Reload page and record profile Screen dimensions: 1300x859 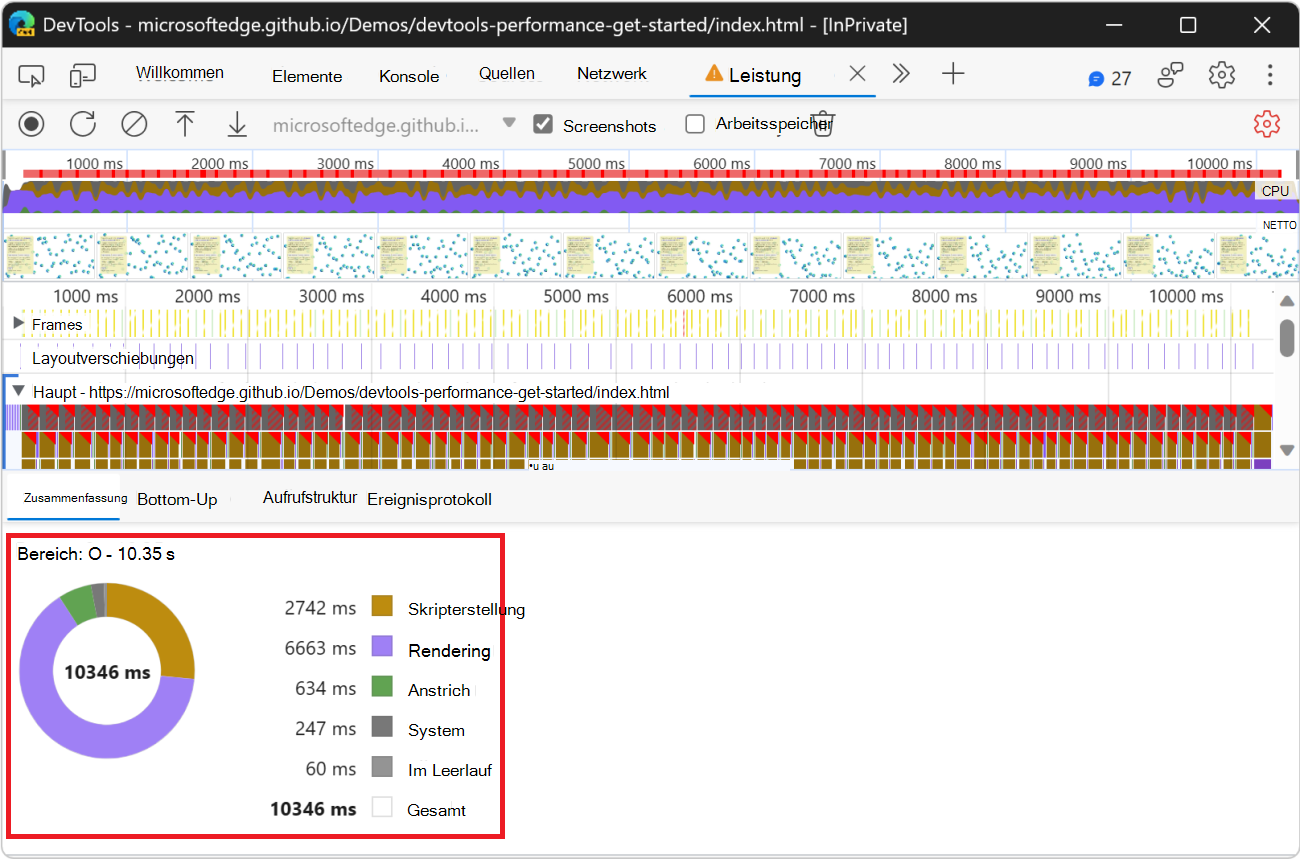(x=83, y=124)
